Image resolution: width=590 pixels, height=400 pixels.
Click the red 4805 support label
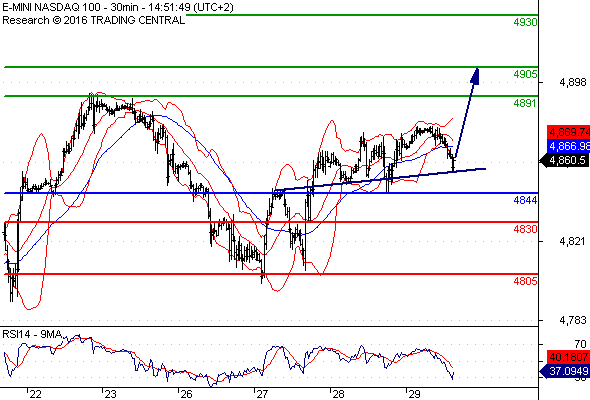525,281
